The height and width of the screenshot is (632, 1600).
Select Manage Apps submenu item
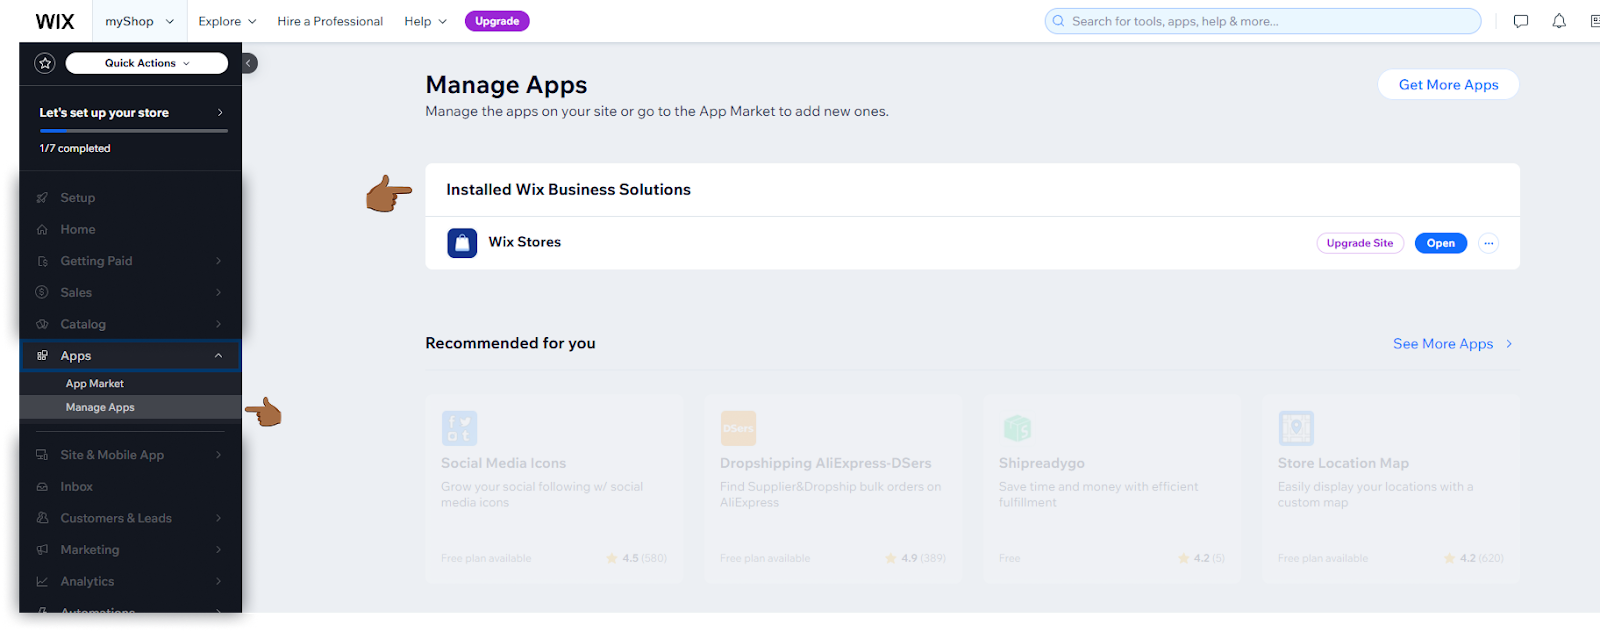(x=131, y=407)
